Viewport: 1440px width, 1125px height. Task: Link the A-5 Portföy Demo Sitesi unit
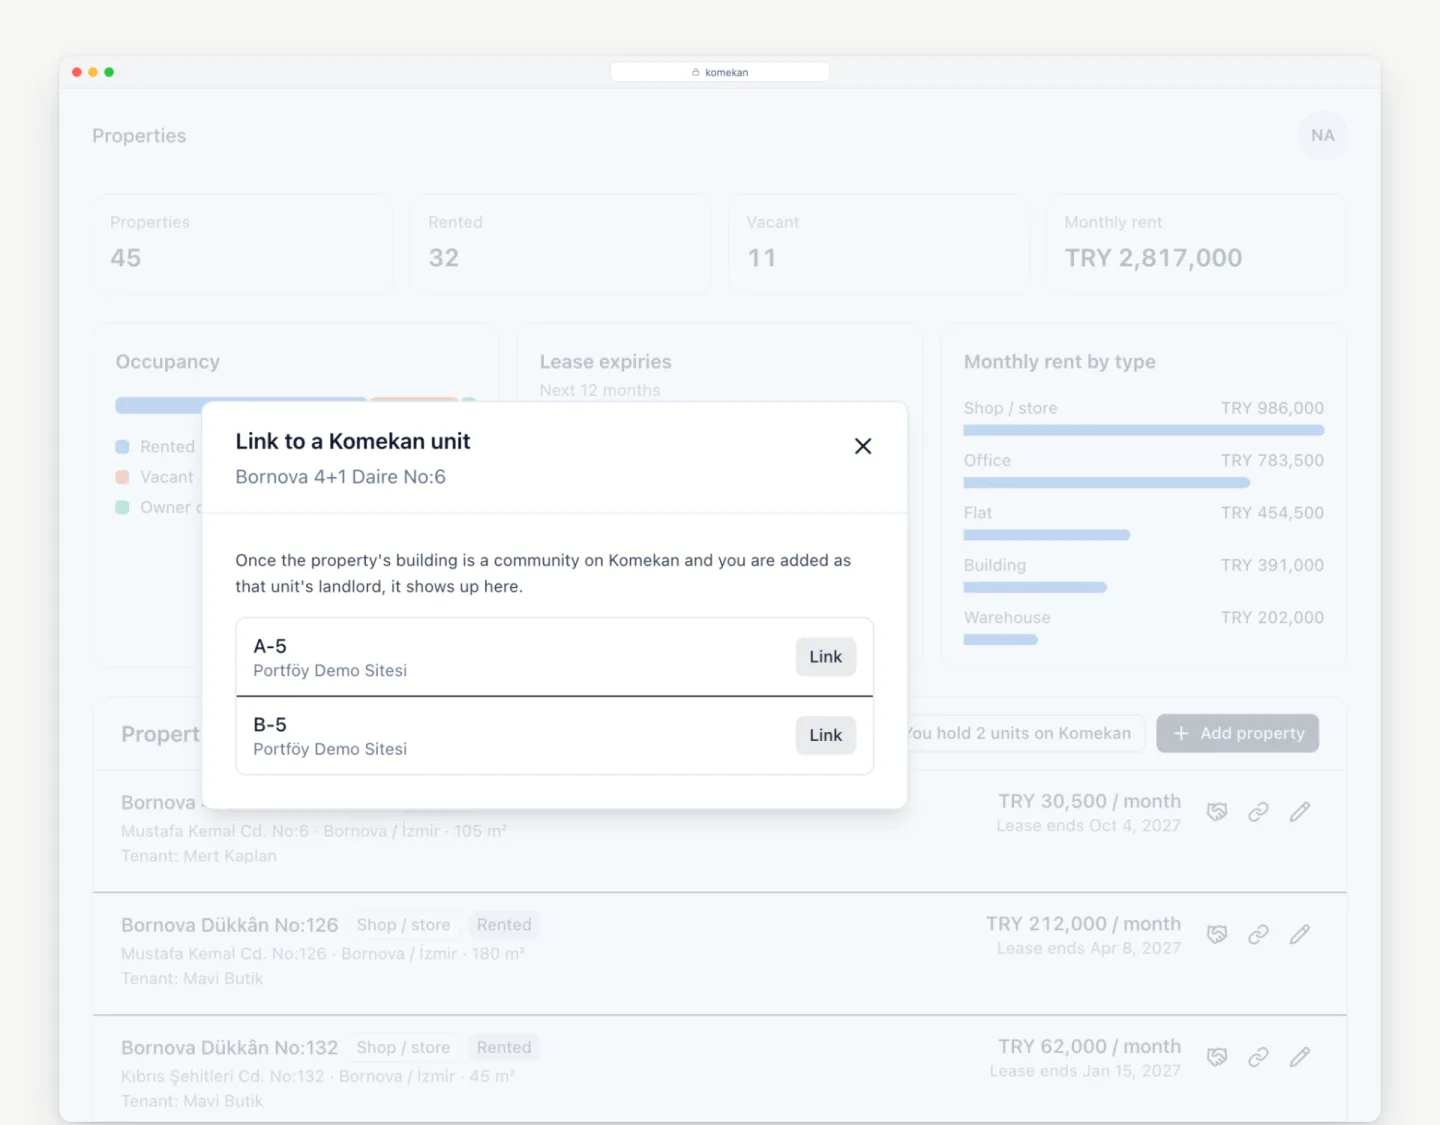tap(825, 657)
